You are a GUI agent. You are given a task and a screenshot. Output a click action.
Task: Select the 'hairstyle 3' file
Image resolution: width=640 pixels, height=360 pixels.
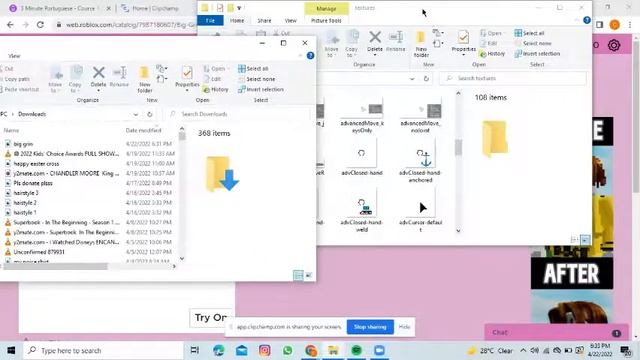pos(26,193)
